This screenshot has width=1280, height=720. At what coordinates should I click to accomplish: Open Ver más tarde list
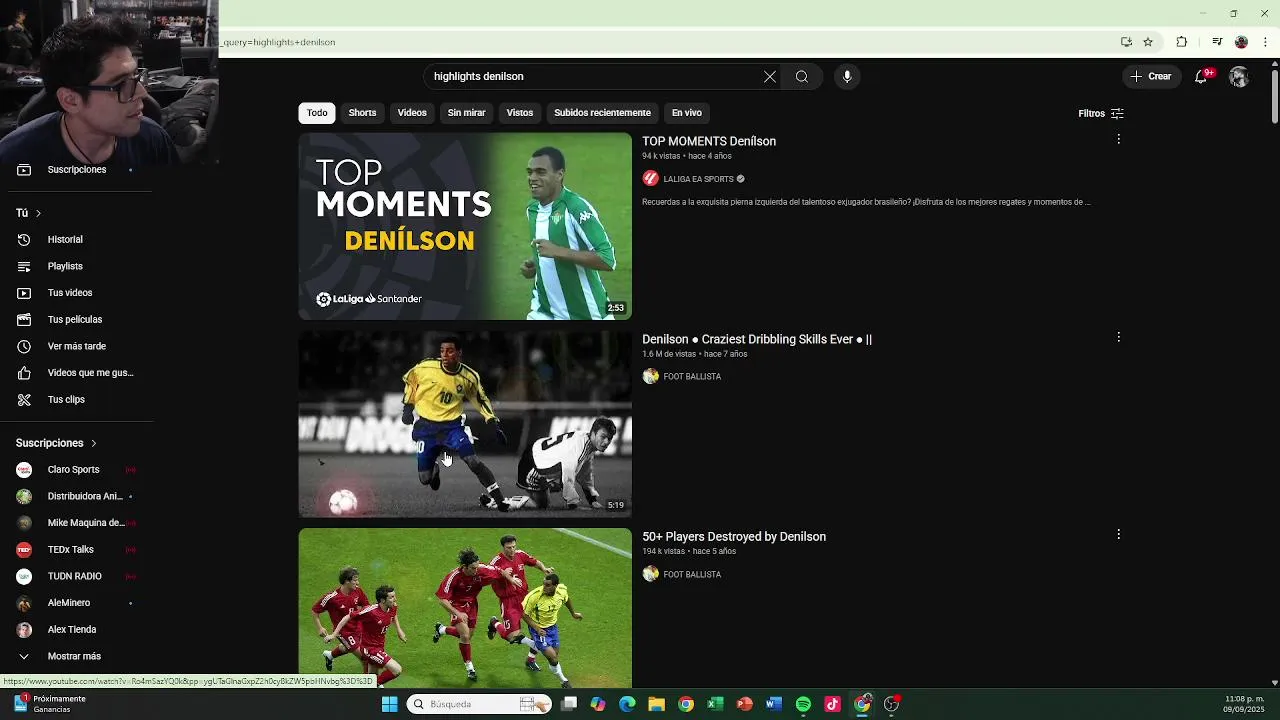pos(76,346)
